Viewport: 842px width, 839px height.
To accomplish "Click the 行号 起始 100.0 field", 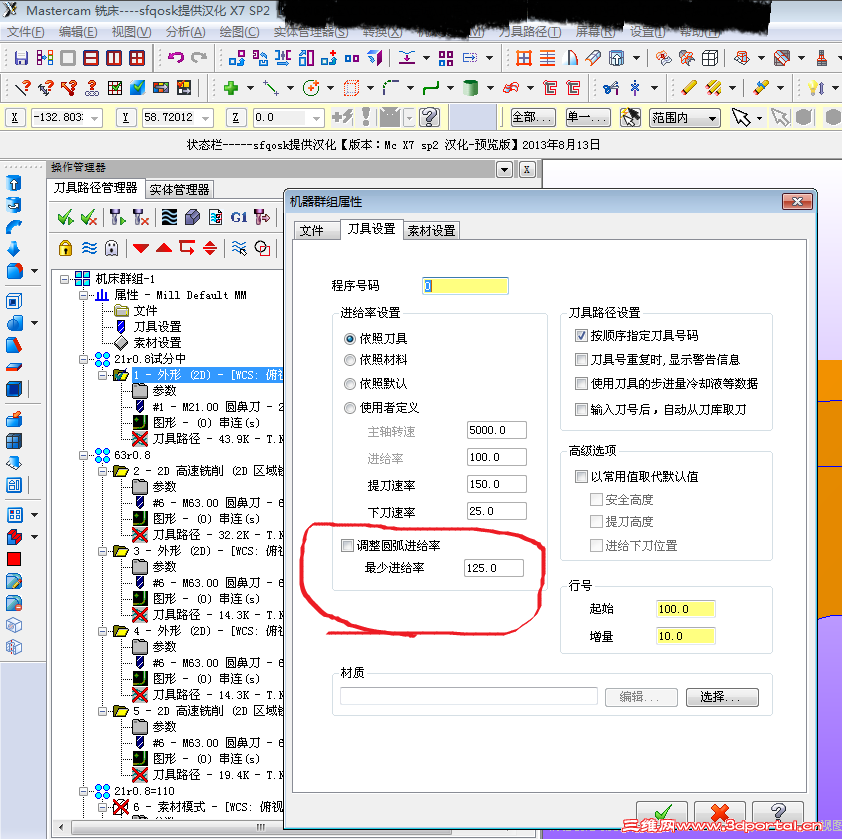I will pyautogui.click(x=686, y=609).
